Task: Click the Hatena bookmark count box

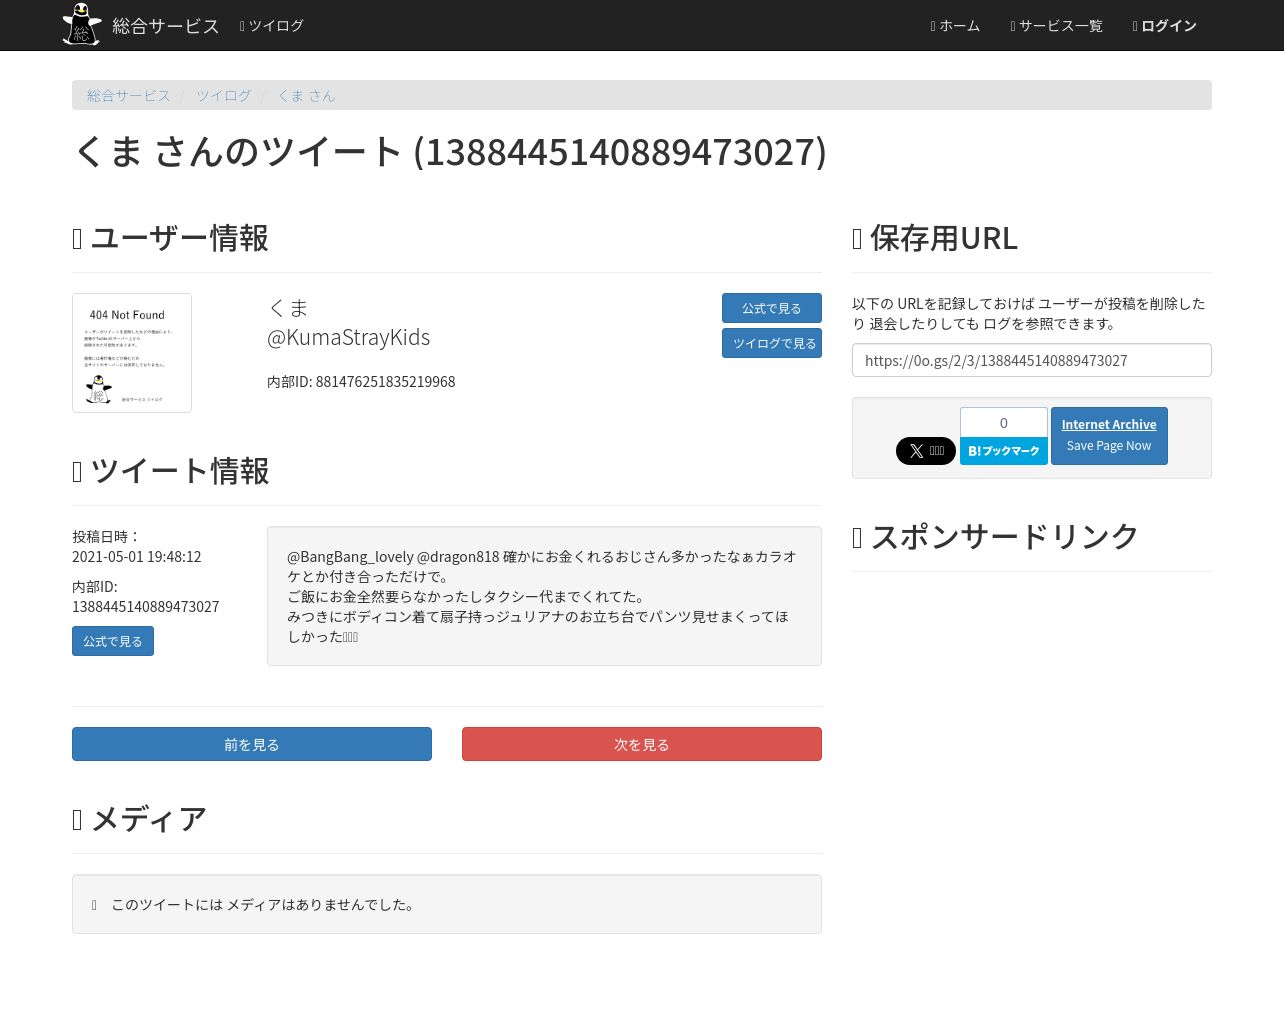Action: 1003,422
